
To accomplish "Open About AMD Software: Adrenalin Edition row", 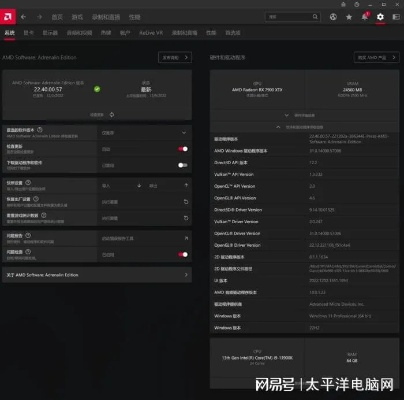I will pyautogui.click(x=97, y=275).
